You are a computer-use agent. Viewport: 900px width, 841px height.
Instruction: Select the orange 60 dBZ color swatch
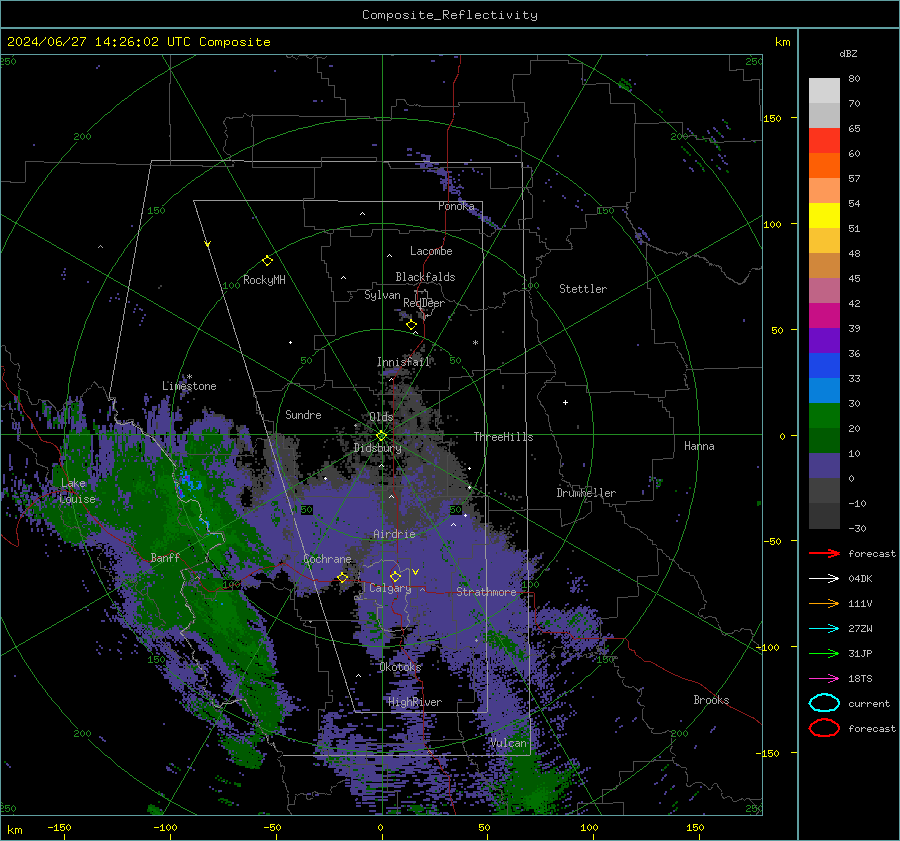tap(824, 165)
